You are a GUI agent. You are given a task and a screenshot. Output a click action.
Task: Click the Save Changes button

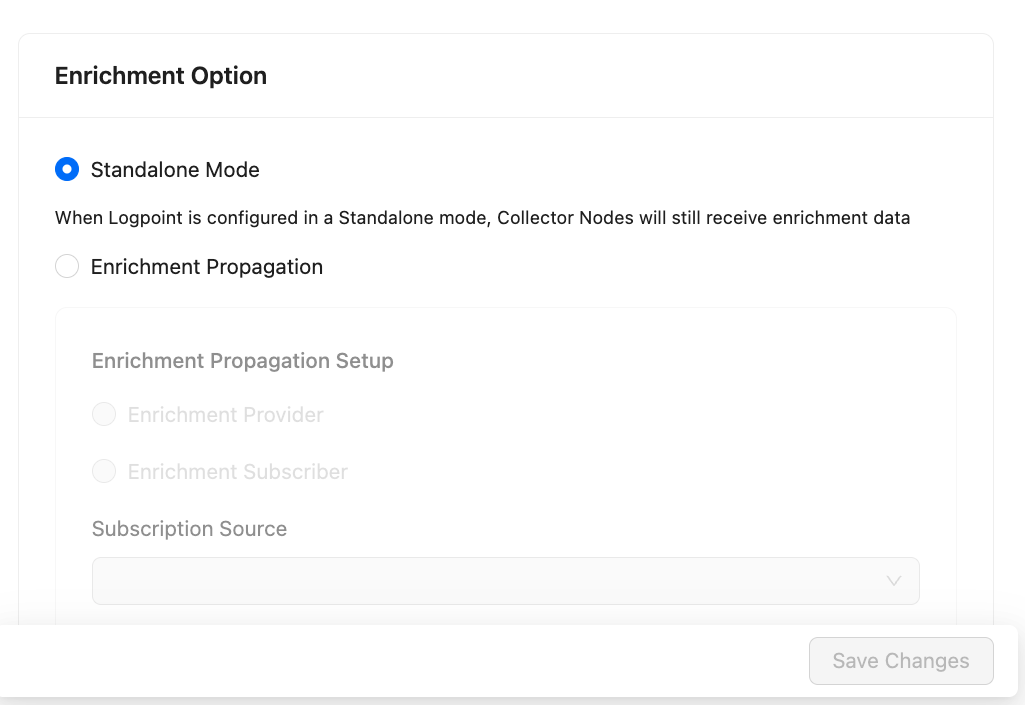tap(900, 660)
